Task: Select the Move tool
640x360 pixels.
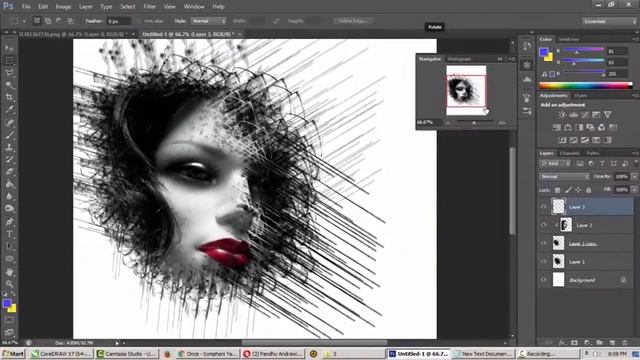Action: (x=9, y=48)
